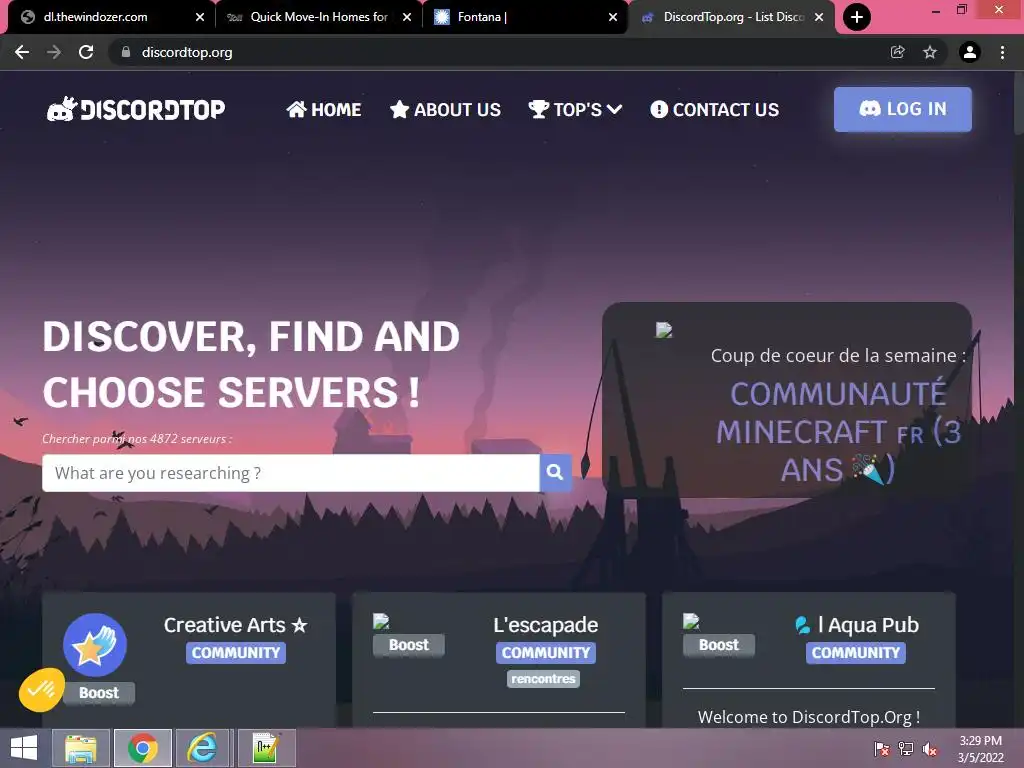Close the DiscordTop.org tab
This screenshot has width=1024, height=768.
click(x=819, y=17)
